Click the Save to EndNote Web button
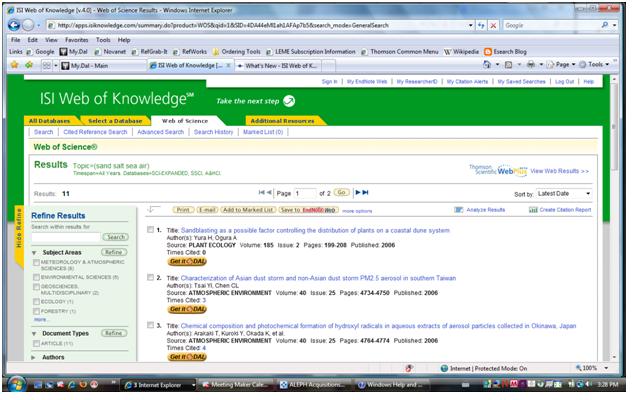Screen dimensions: 640x400 (308, 210)
